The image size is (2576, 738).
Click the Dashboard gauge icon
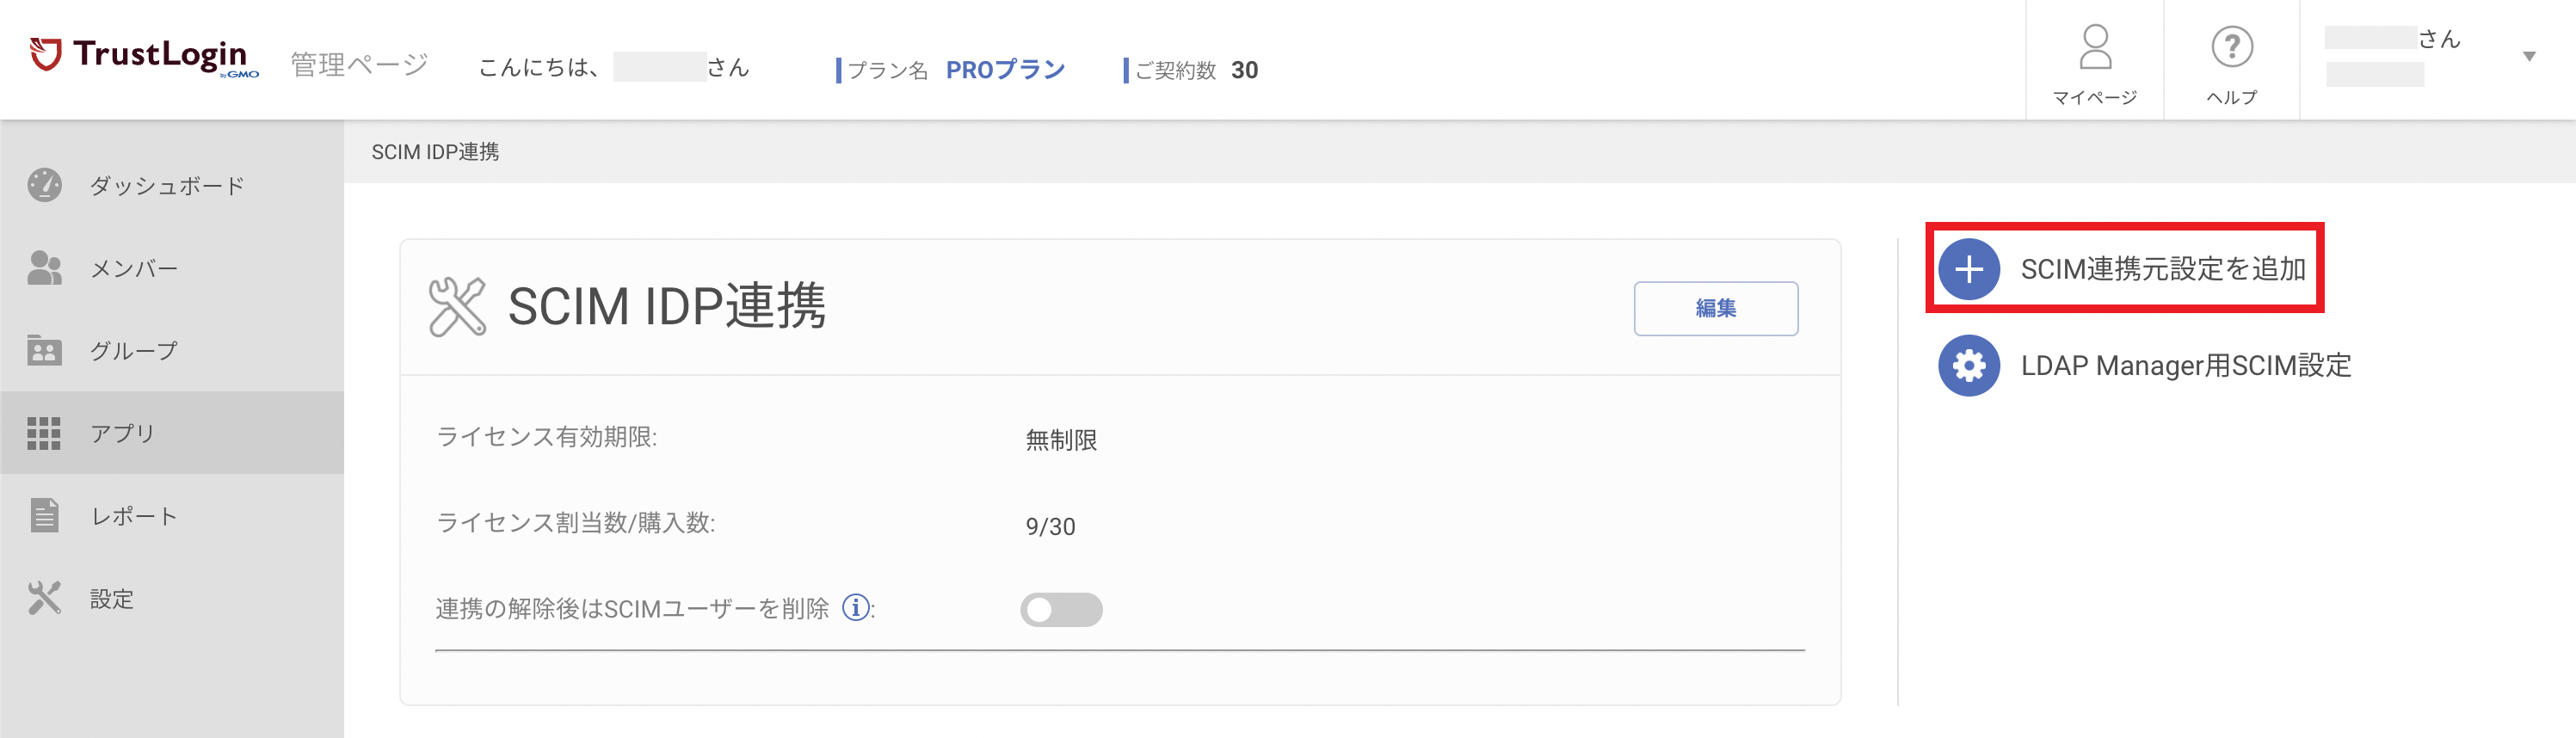[x=44, y=185]
